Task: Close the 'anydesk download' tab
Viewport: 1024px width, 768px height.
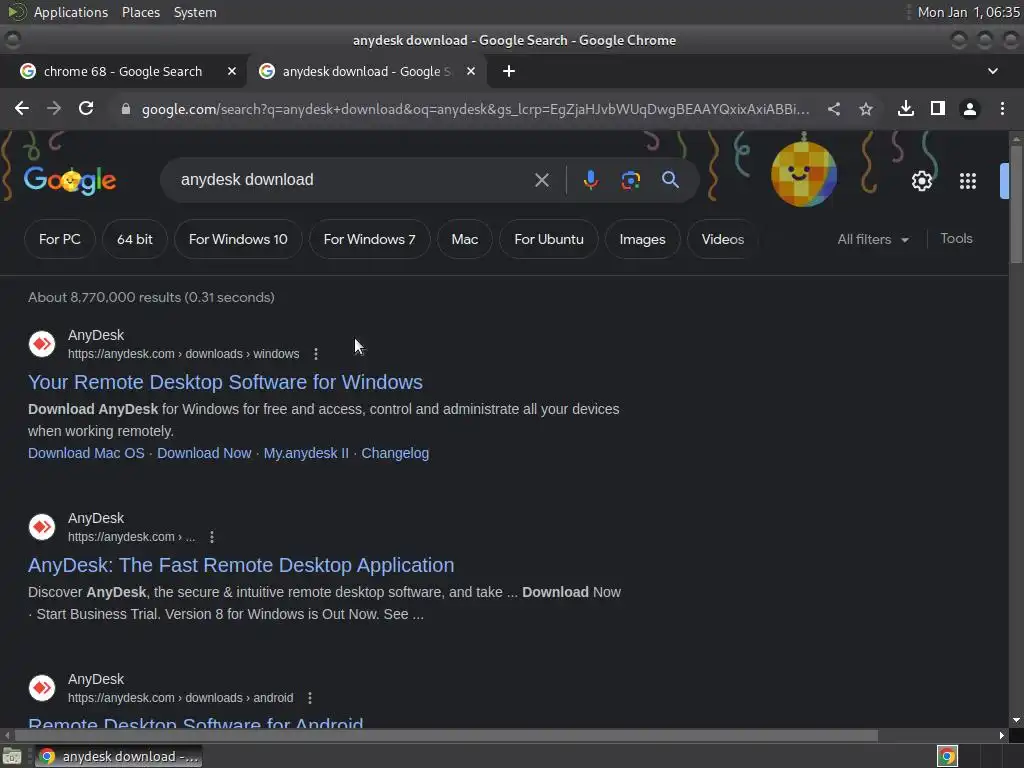Action: (471, 71)
